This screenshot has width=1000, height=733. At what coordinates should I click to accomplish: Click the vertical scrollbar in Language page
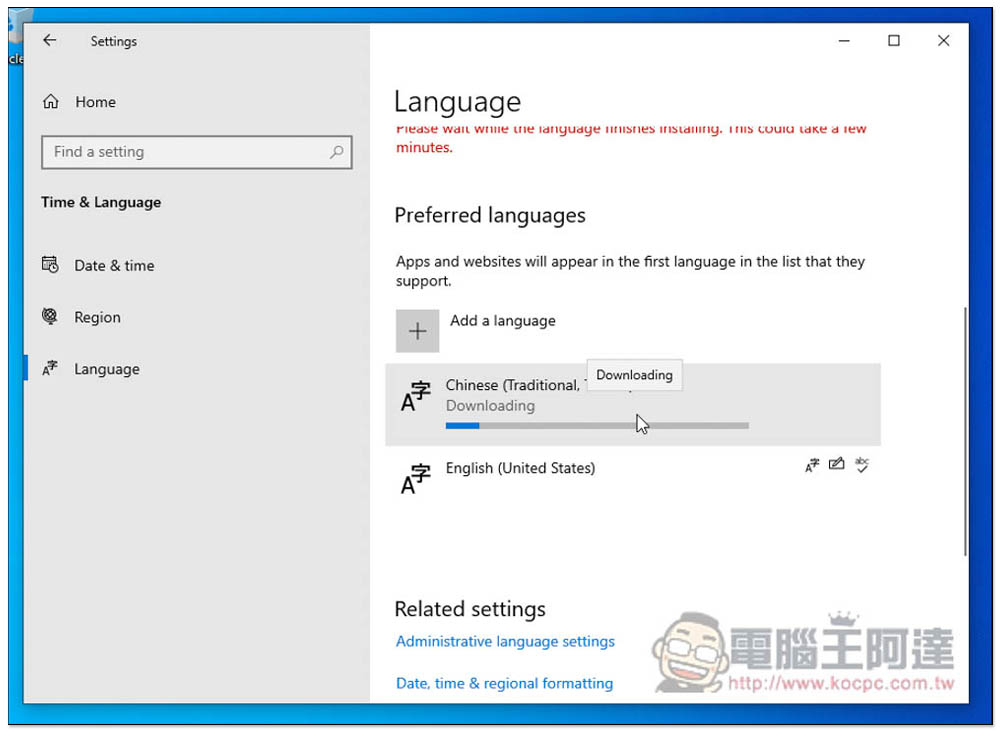964,430
